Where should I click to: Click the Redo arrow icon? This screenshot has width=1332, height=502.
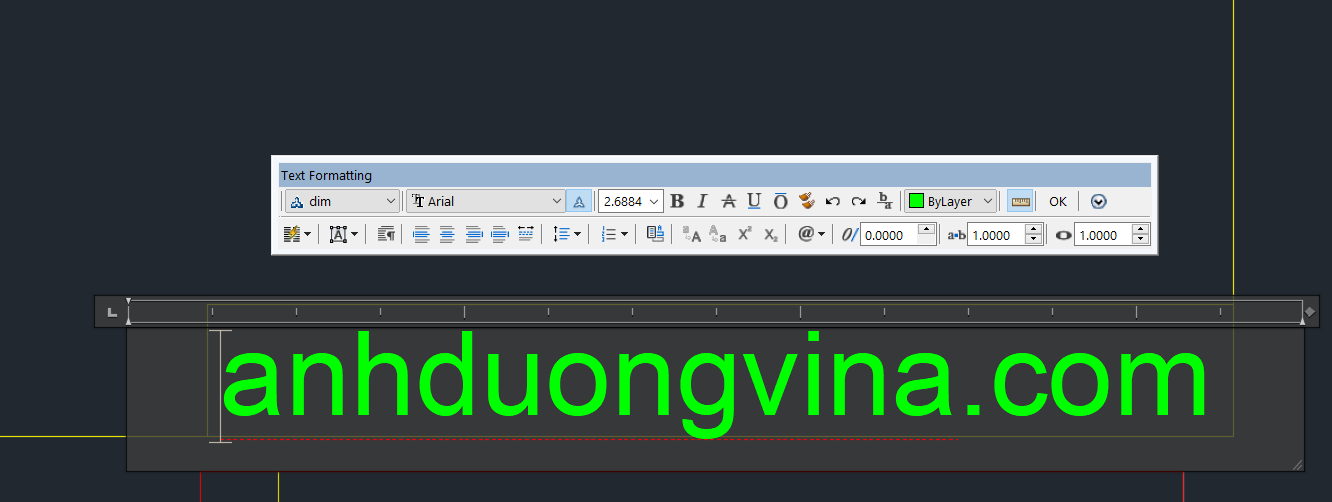(x=858, y=201)
